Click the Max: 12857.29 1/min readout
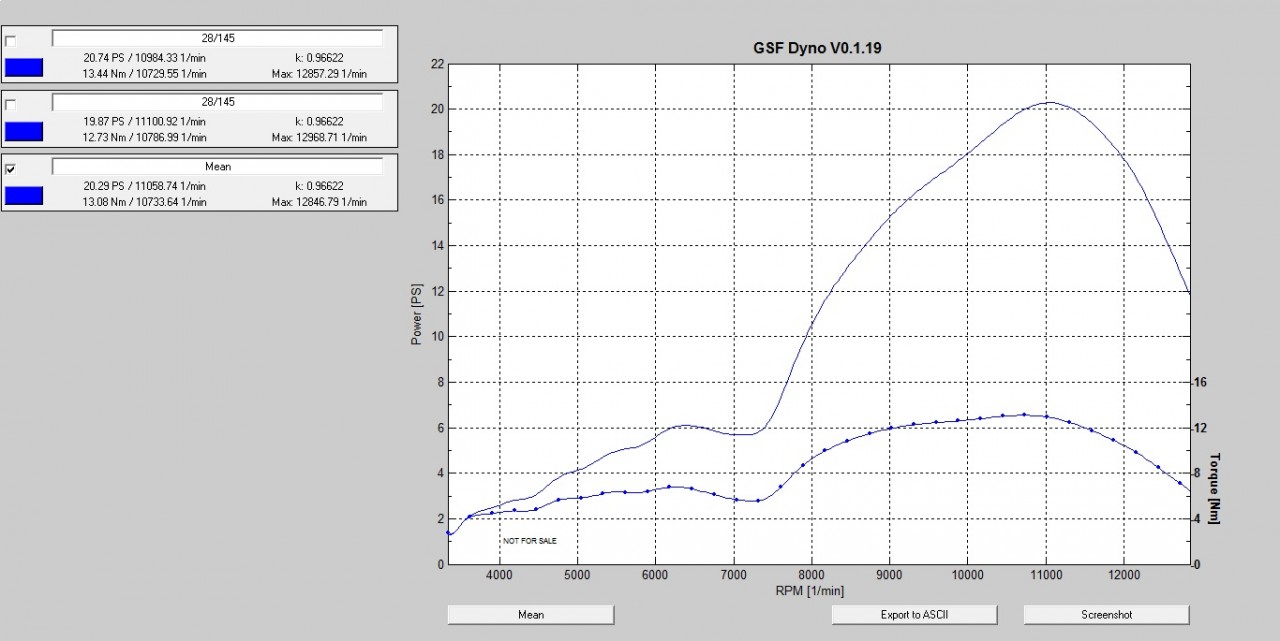This screenshot has width=1280, height=641. click(319, 73)
